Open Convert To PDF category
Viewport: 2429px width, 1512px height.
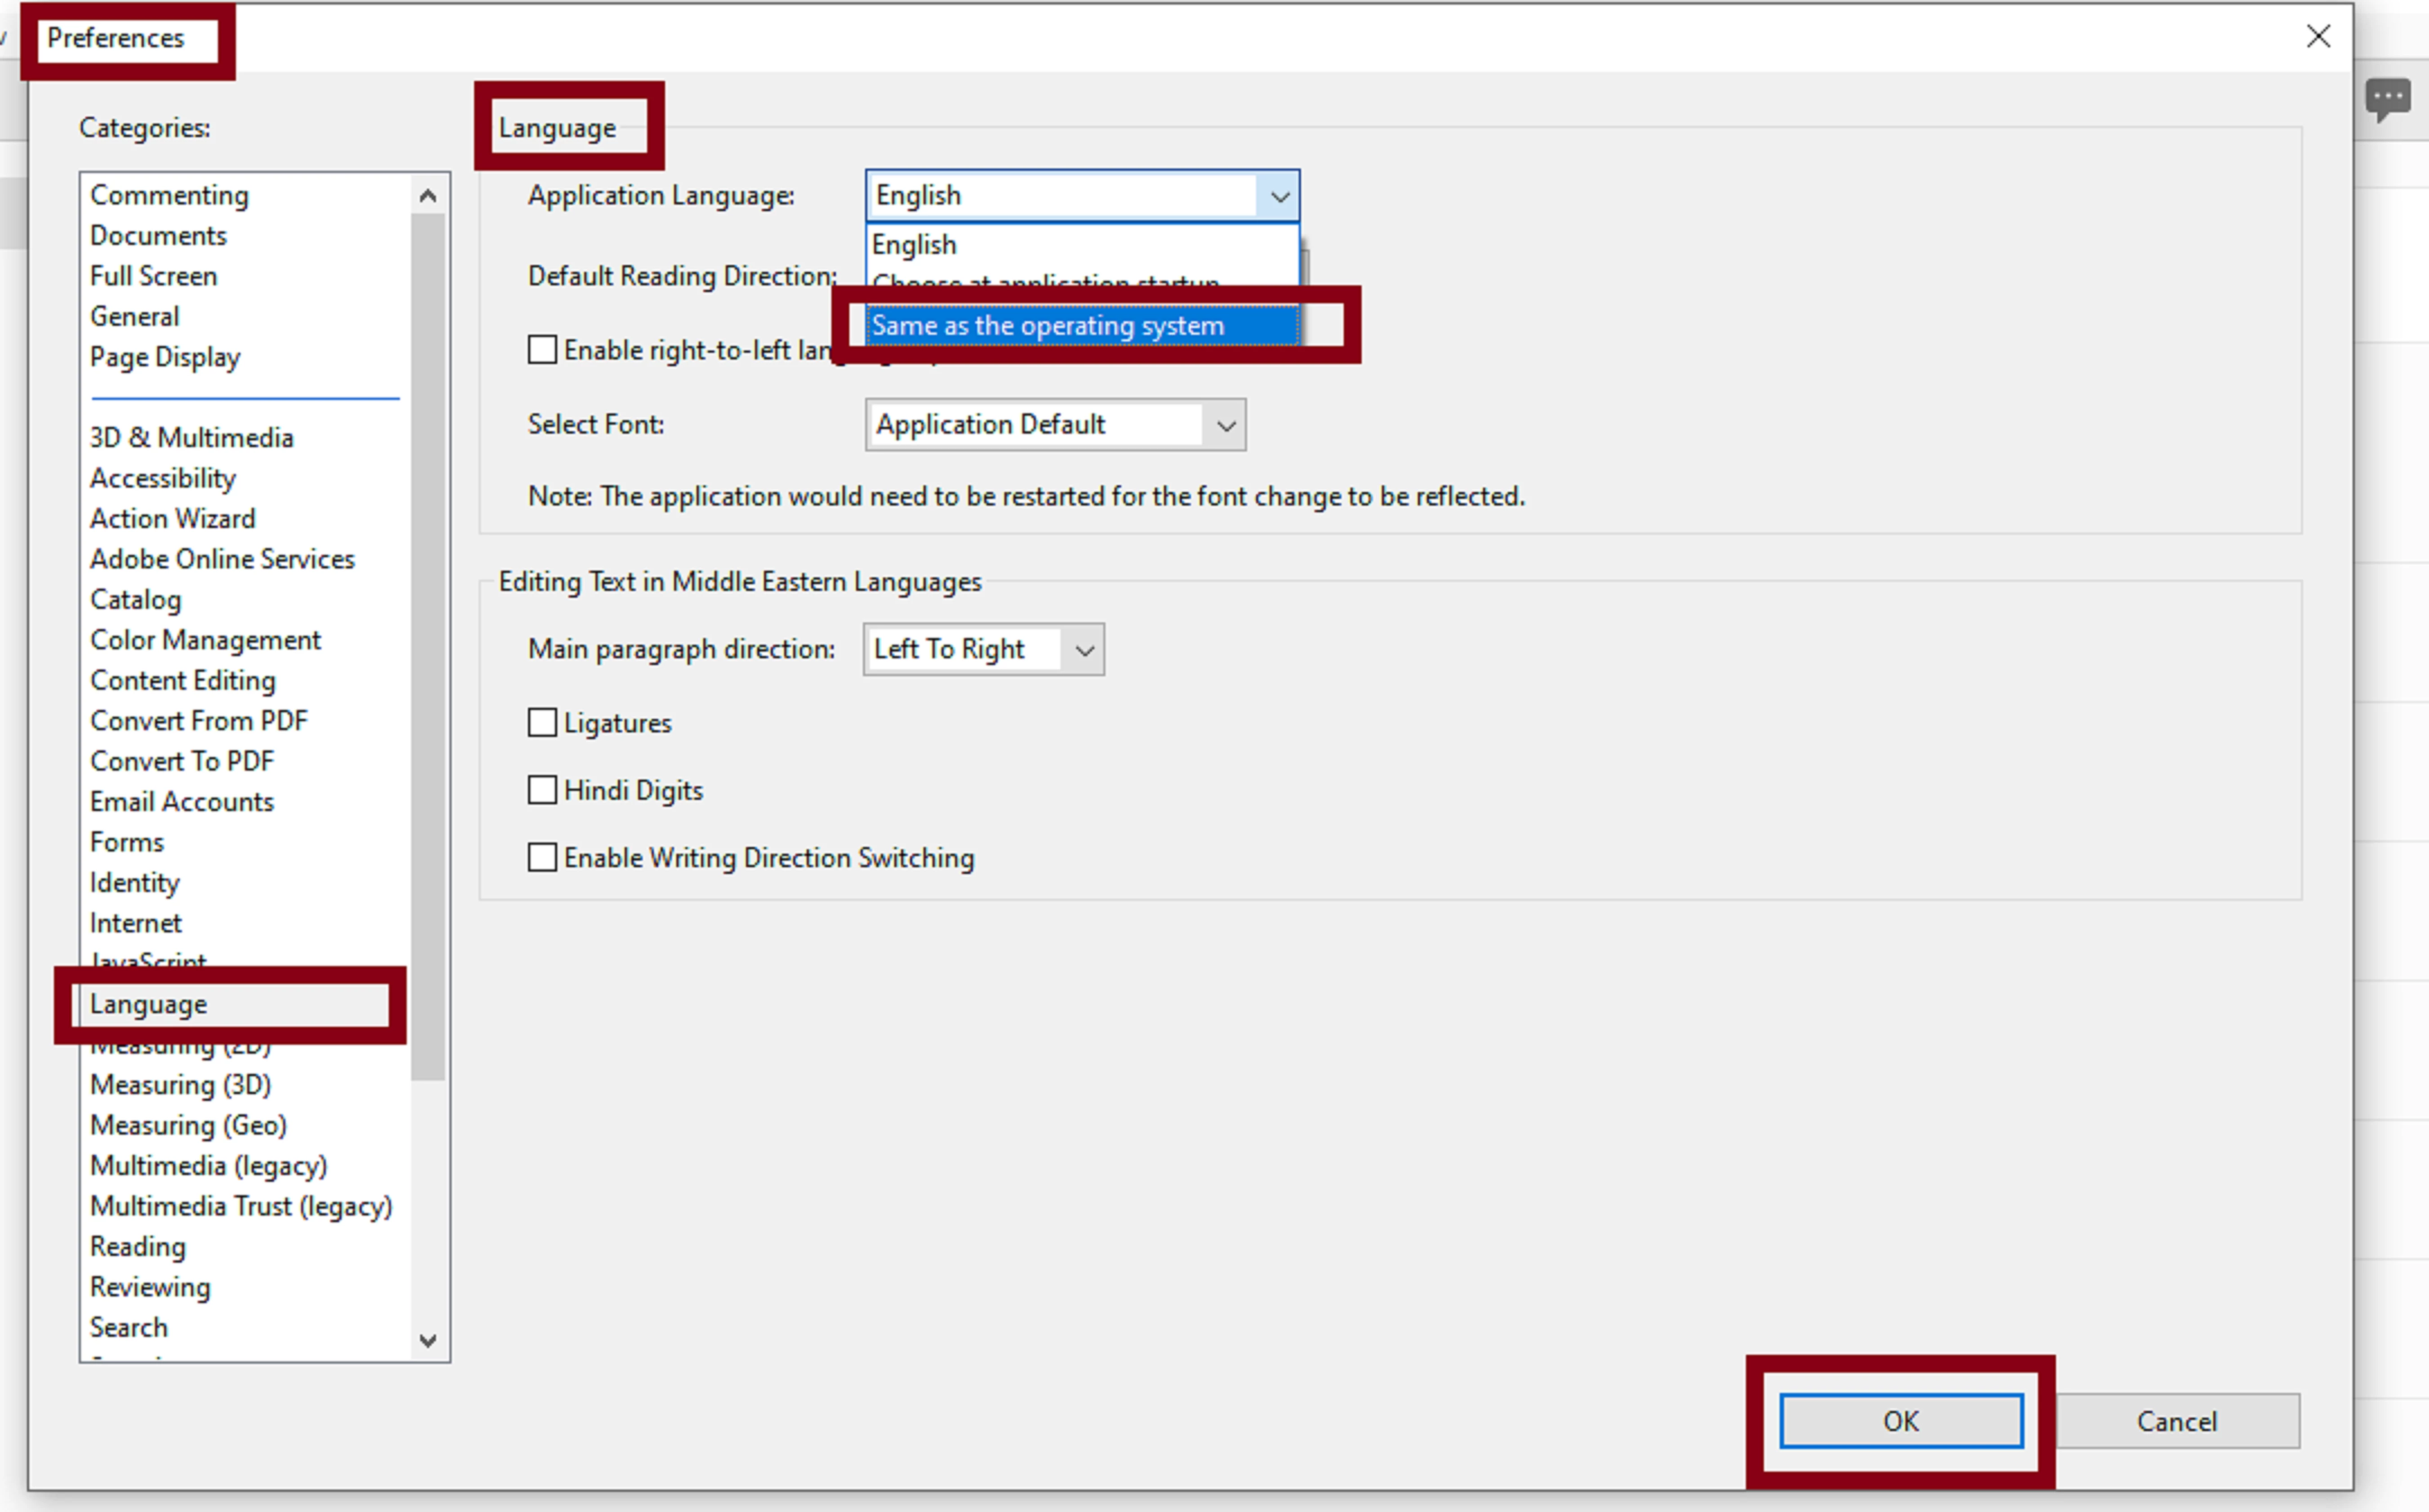(182, 761)
